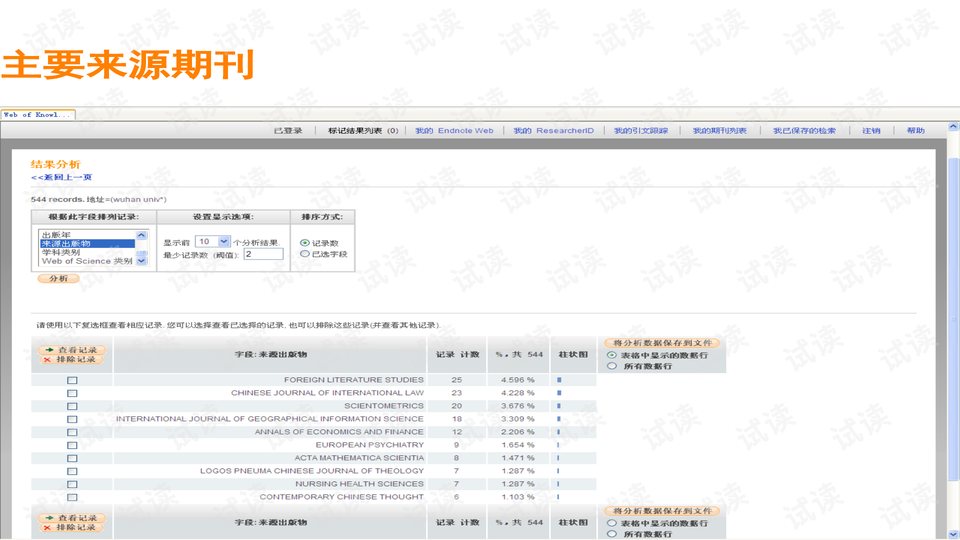The width and height of the screenshot is (960, 540).
Task: Open the 显示前 10 results dropdown
Action: [212, 242]
